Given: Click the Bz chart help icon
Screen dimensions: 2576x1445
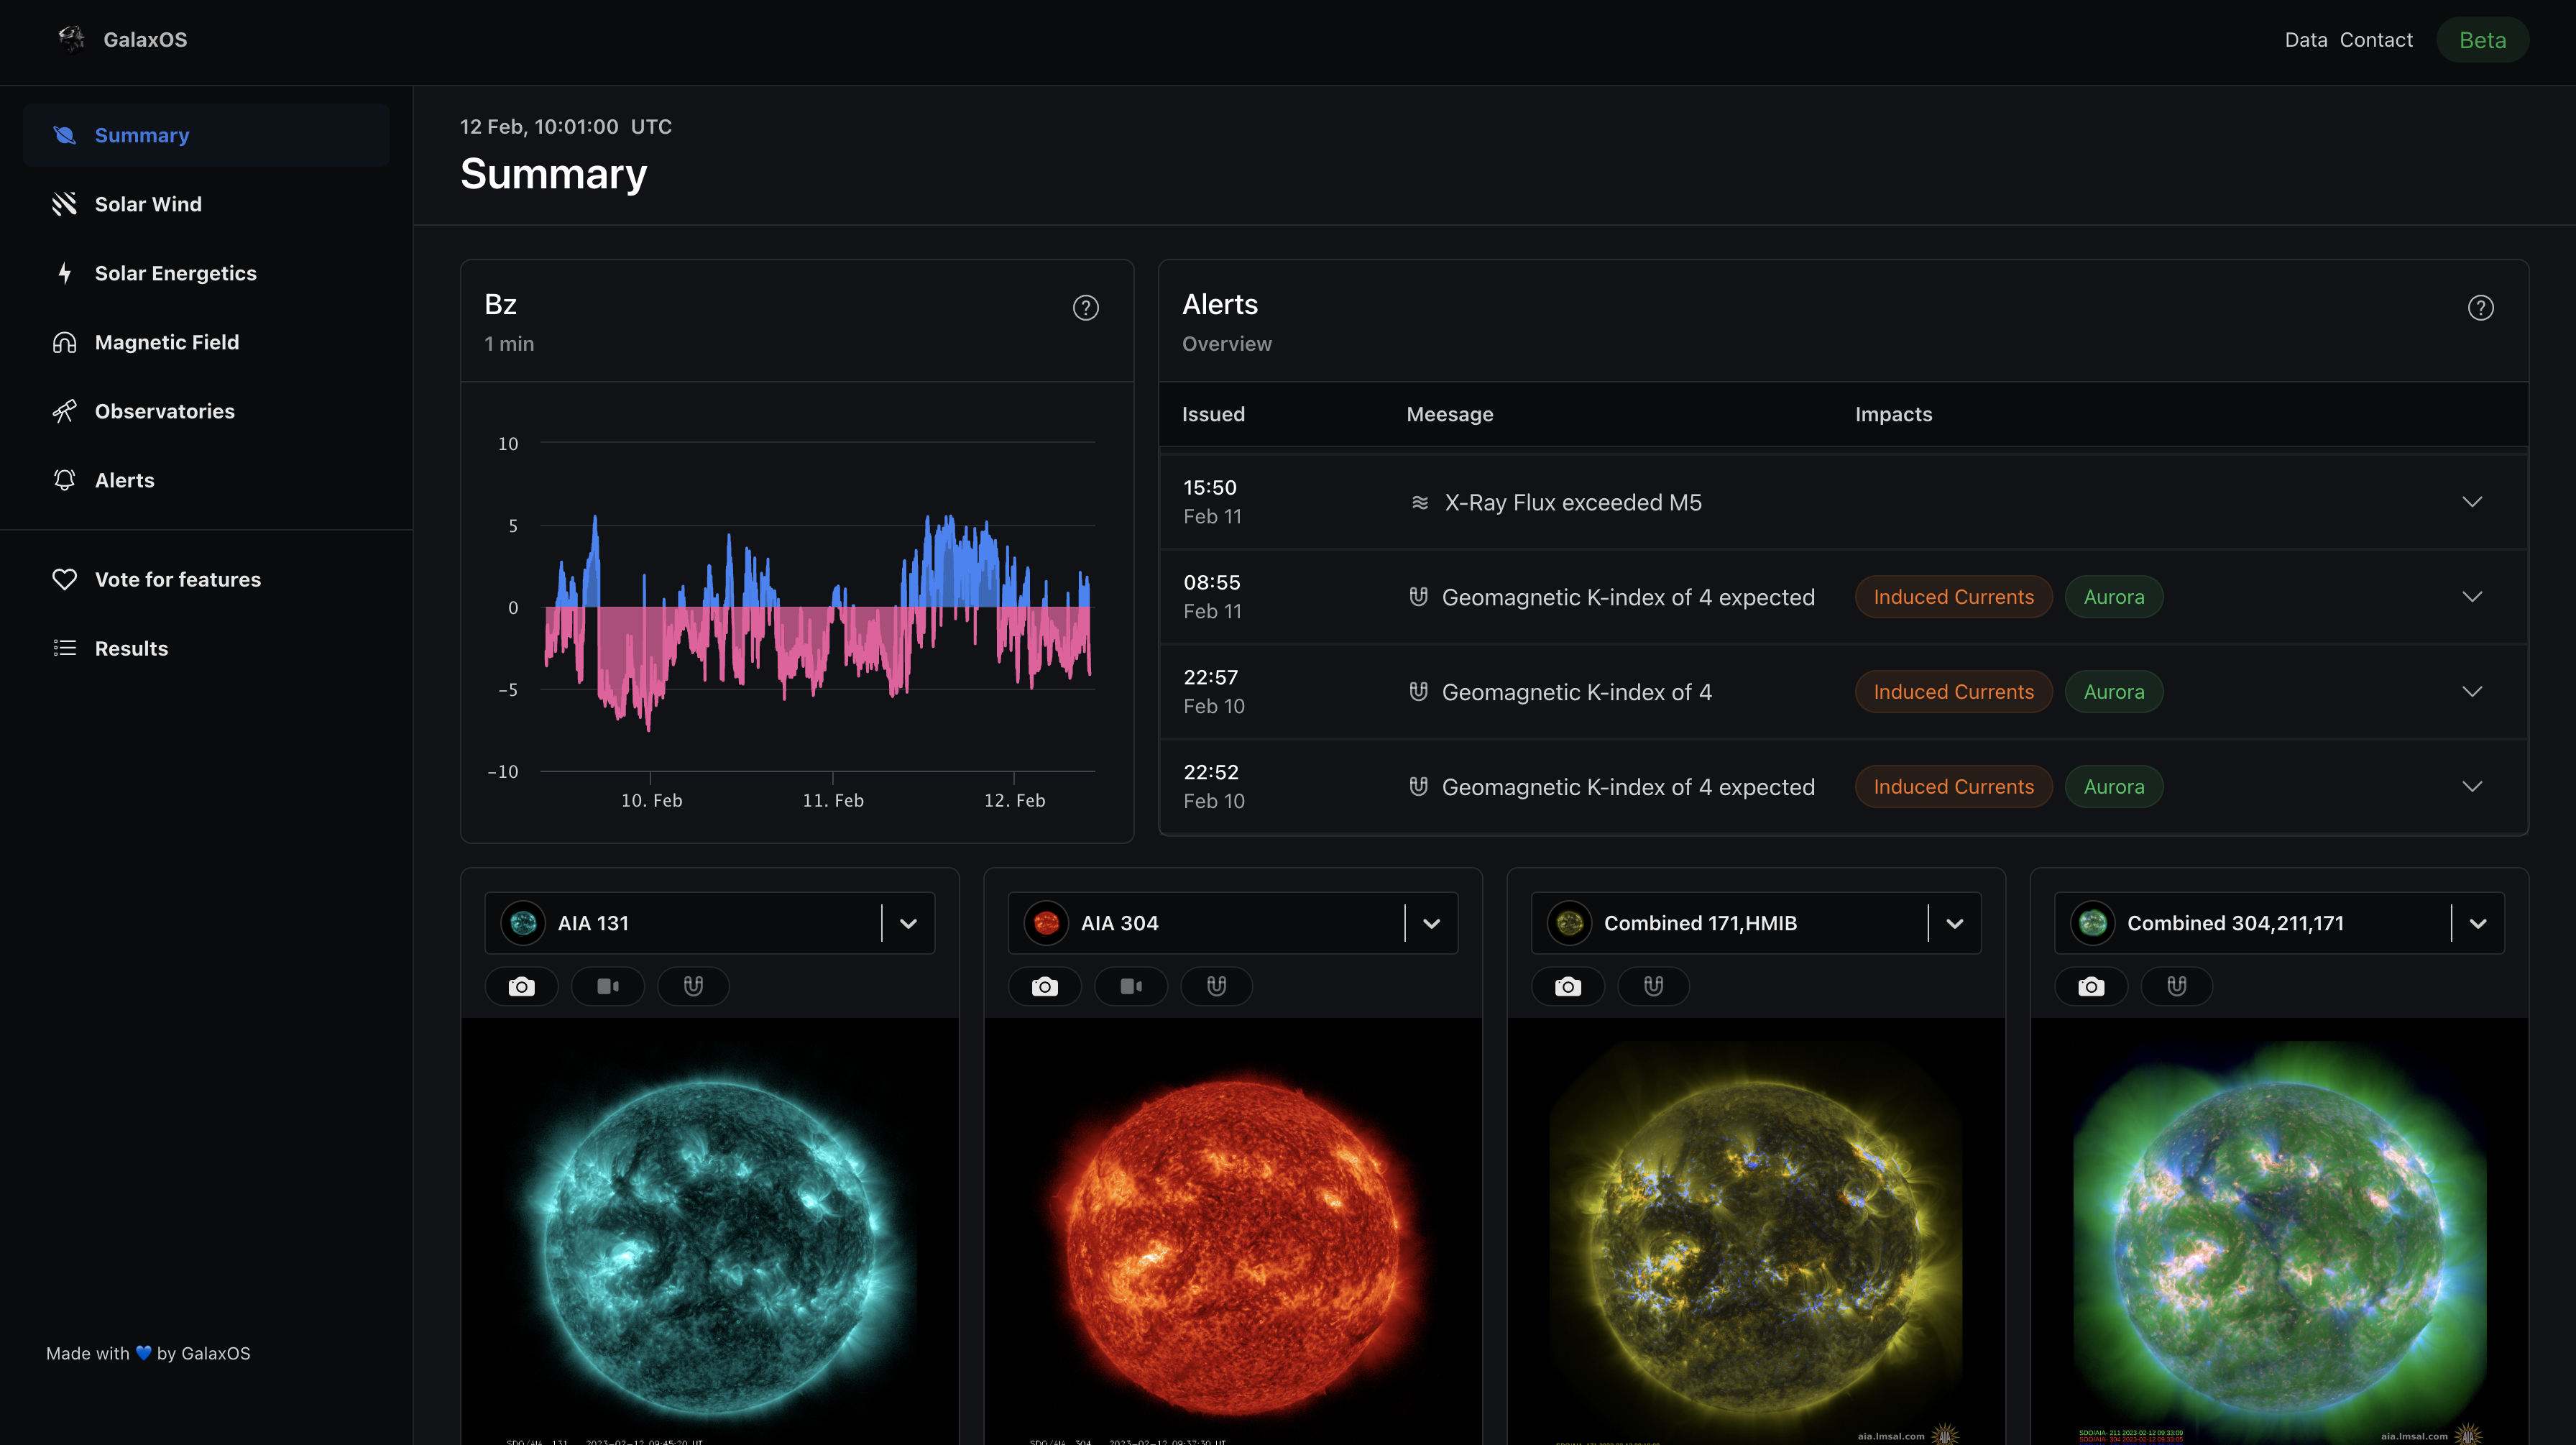Looking at the screenshot, I should [x=1085, y=308].
